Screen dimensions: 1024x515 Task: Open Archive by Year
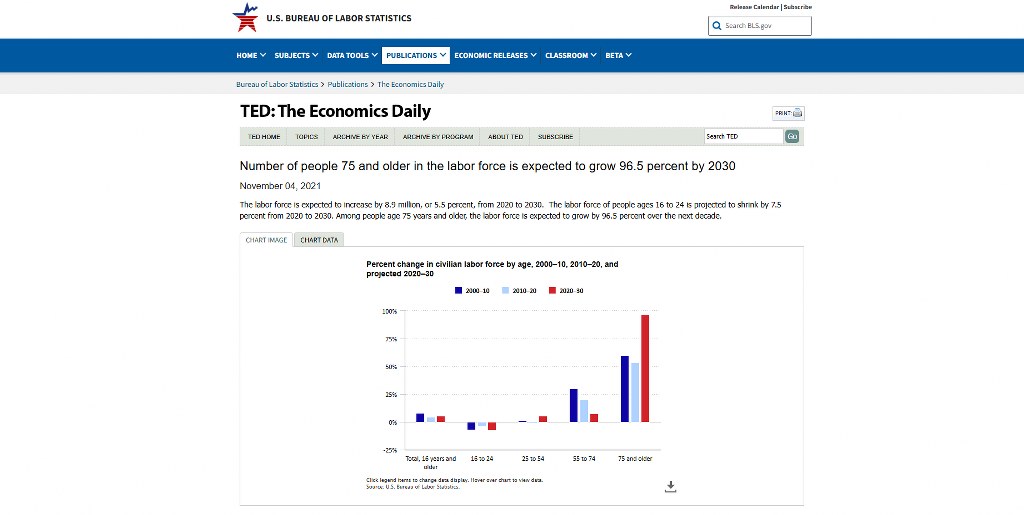(360, 136)
